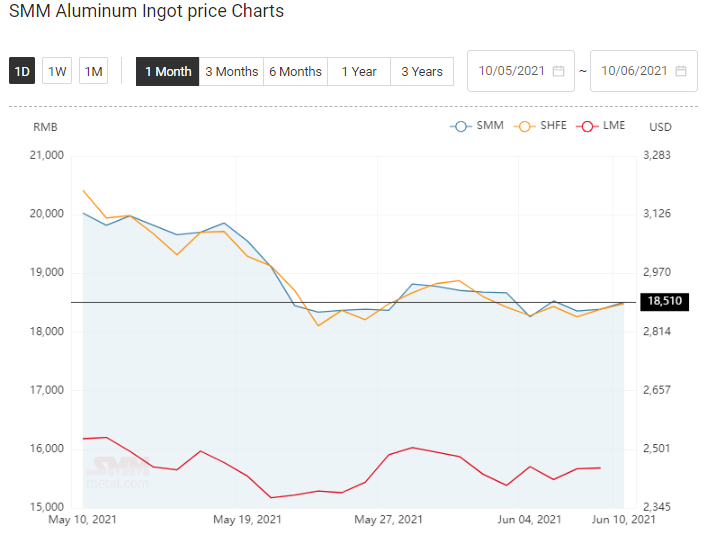
Task: Click the SMM Aluminum Ingot price Charts title
Action: [146, 11]
